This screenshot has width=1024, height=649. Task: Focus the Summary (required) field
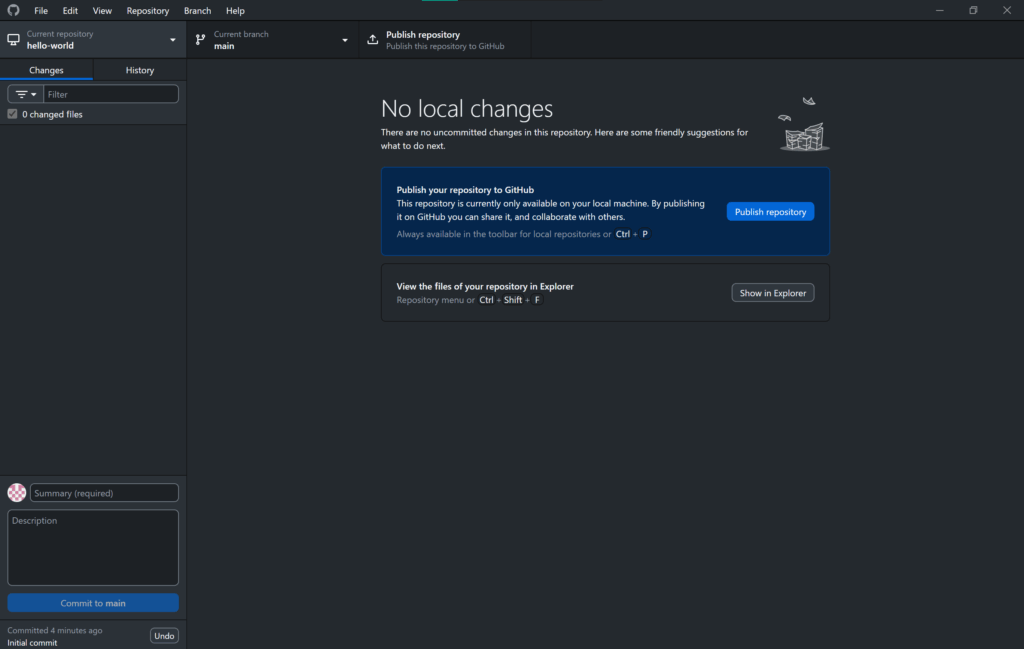(x=104, y=492)
